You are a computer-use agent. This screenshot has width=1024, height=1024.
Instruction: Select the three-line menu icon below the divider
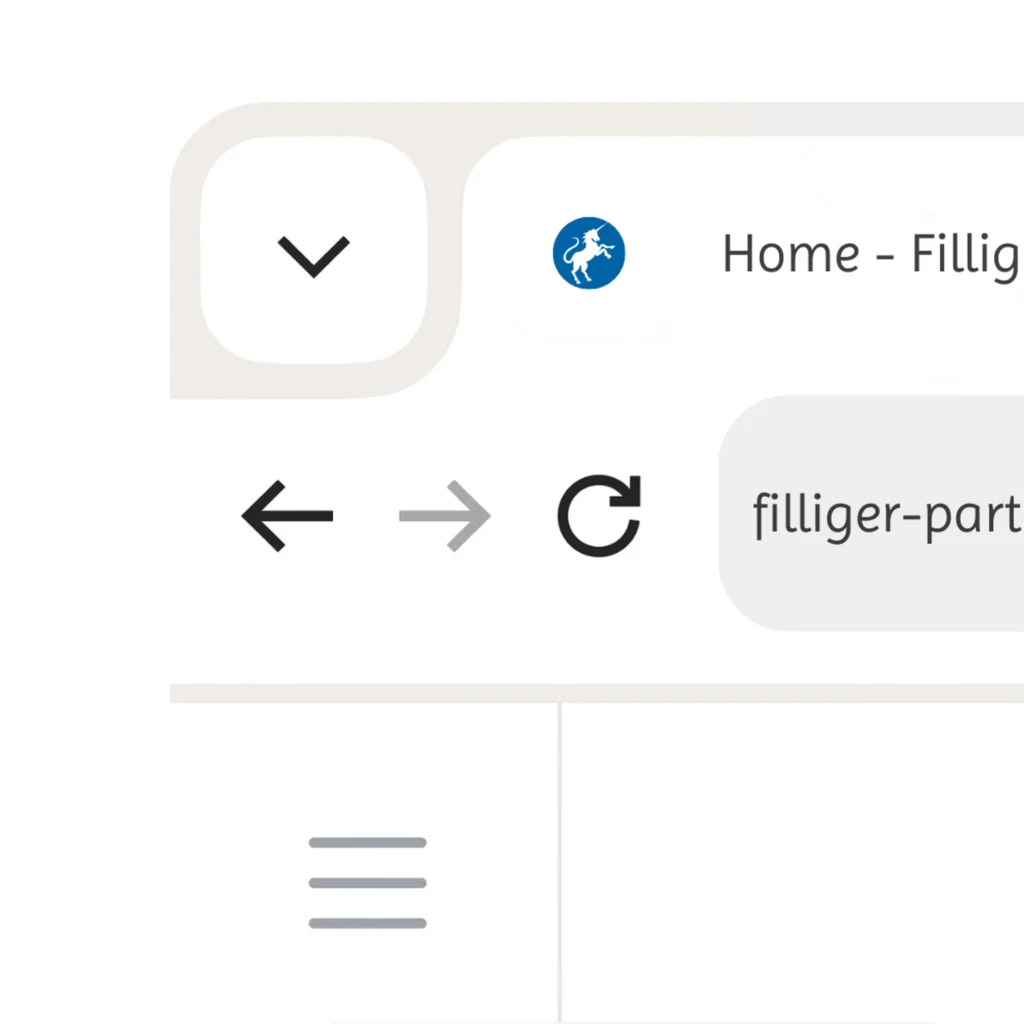(367, 883)
